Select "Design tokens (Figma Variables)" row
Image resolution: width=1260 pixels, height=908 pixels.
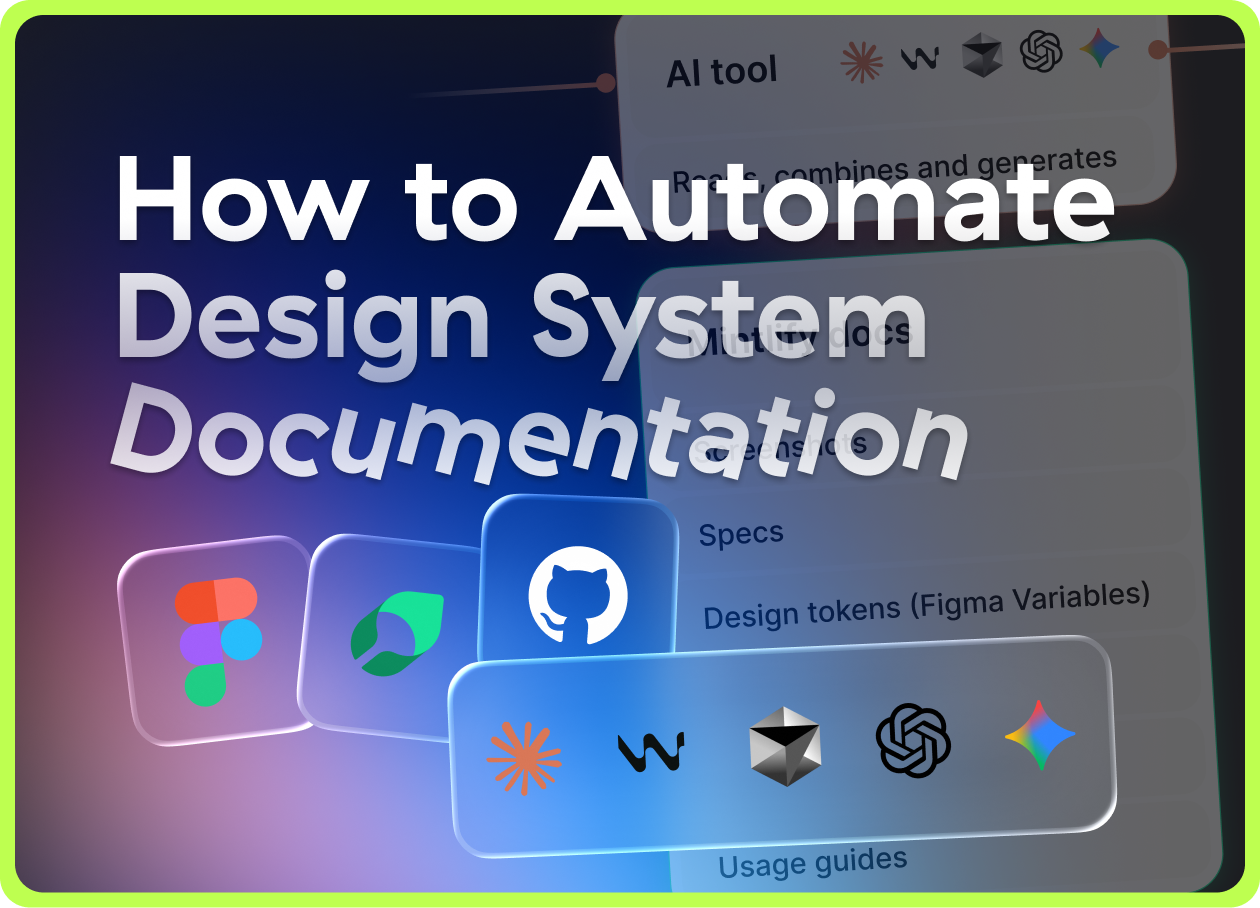pos(926,606)
